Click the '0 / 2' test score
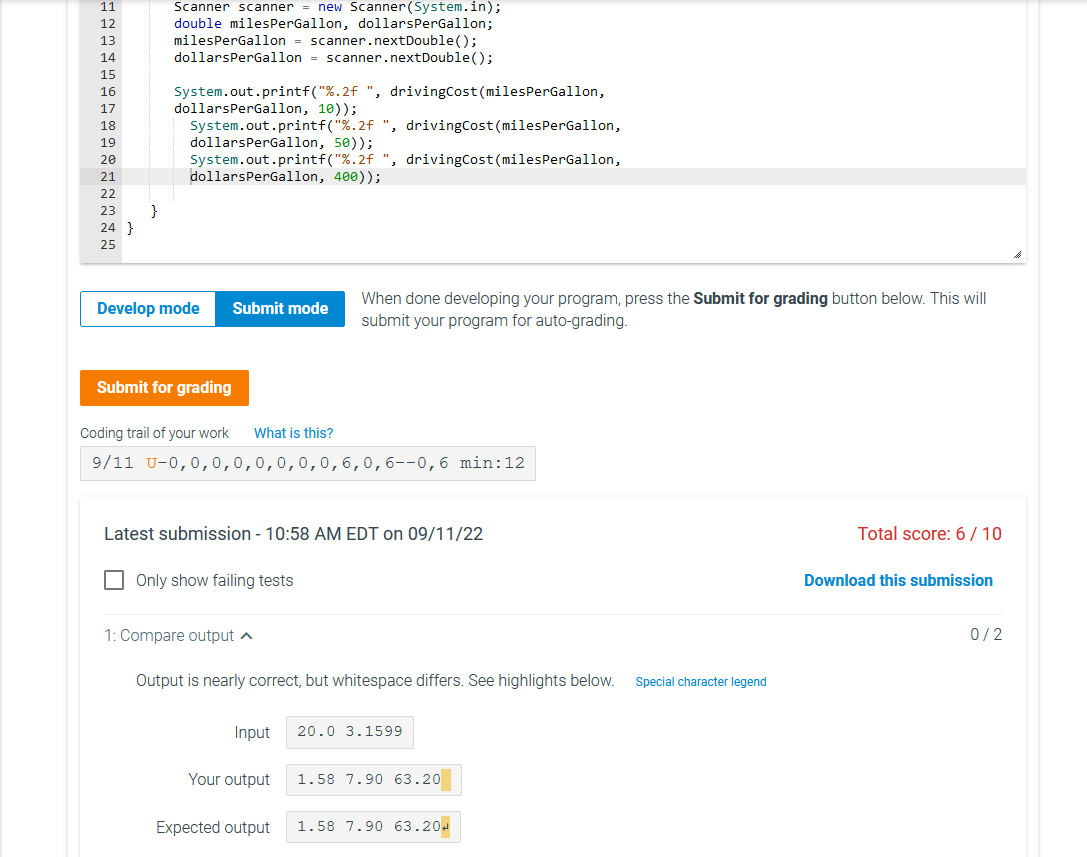Image resolution: width=1087 pixels, height=857 pixels. pyautogui.click(x=986, y=634)
